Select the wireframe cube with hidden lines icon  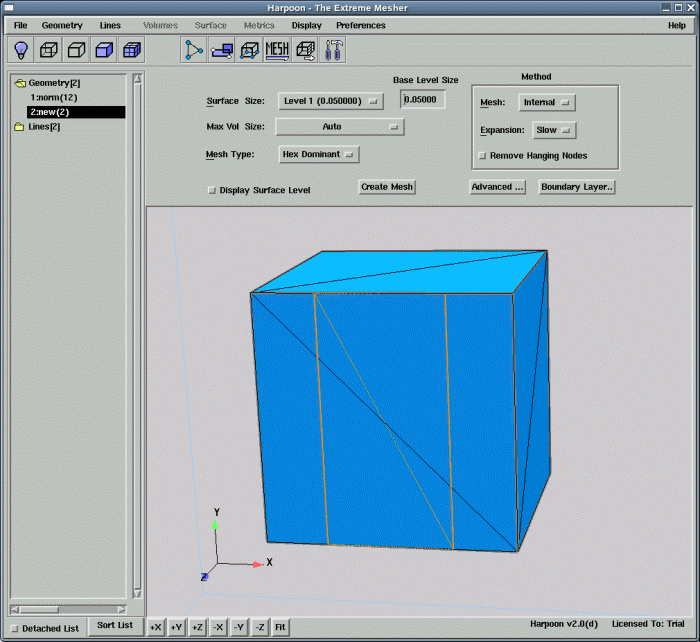[48, 50]
